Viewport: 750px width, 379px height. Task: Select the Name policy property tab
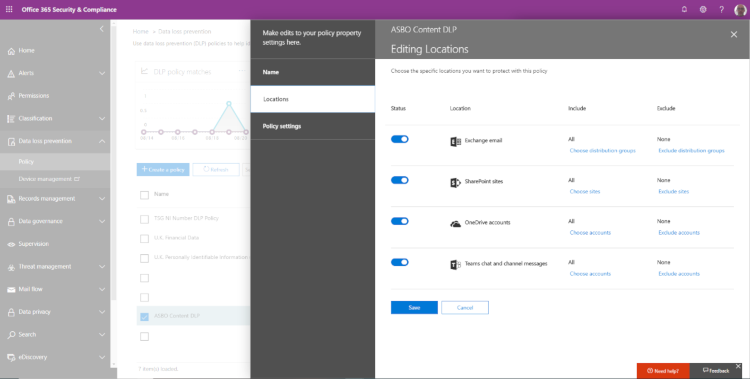click(x=313, y=72)
